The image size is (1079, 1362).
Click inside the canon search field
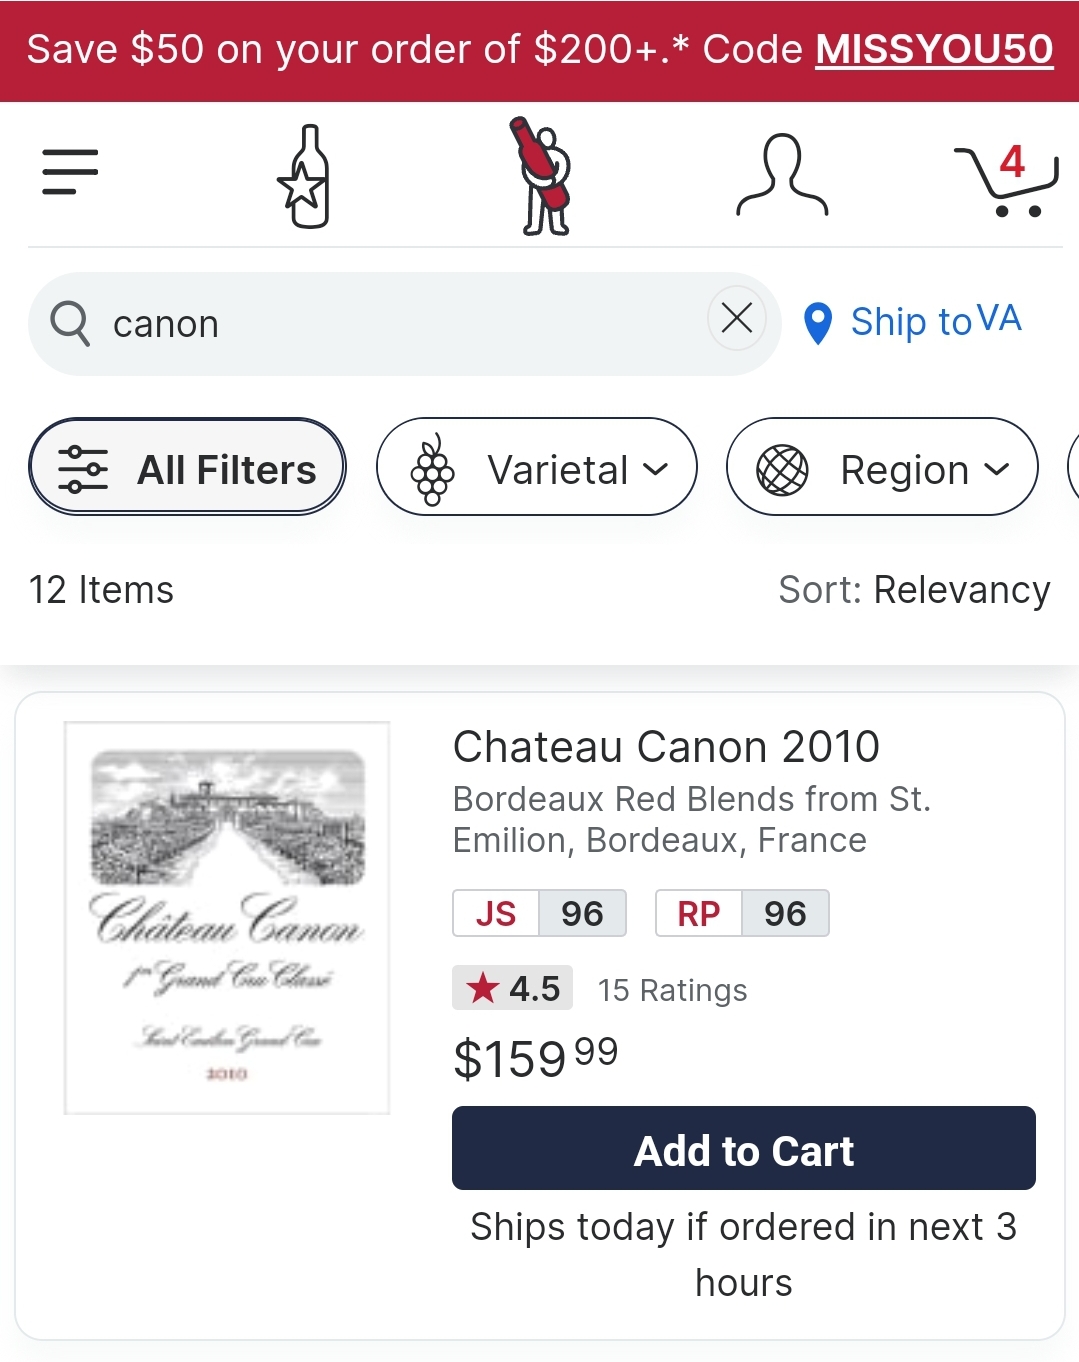click(400, 324)
